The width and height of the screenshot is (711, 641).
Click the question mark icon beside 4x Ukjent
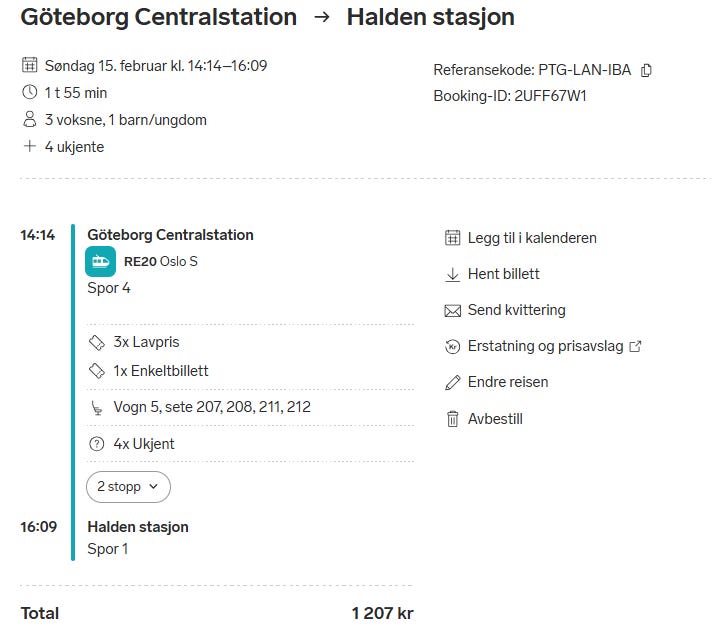pyautogui.click(x=97, y=444)
